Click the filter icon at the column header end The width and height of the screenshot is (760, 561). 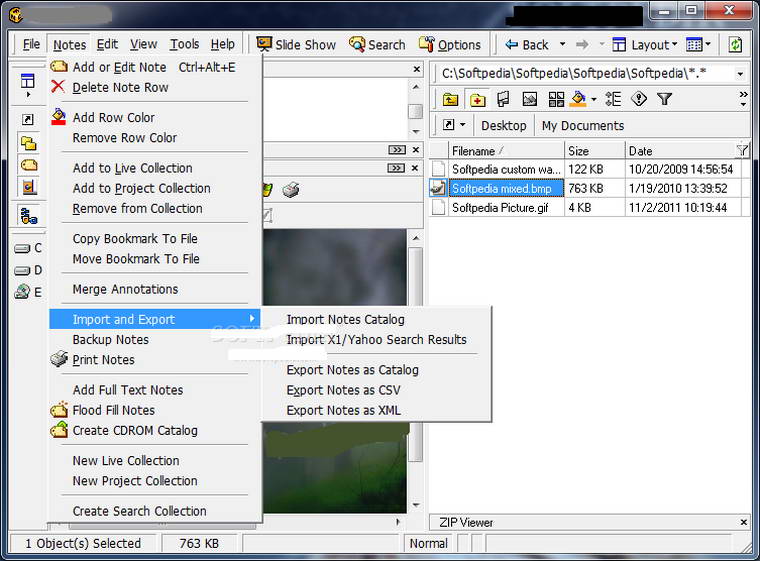[x=742, y=150]
